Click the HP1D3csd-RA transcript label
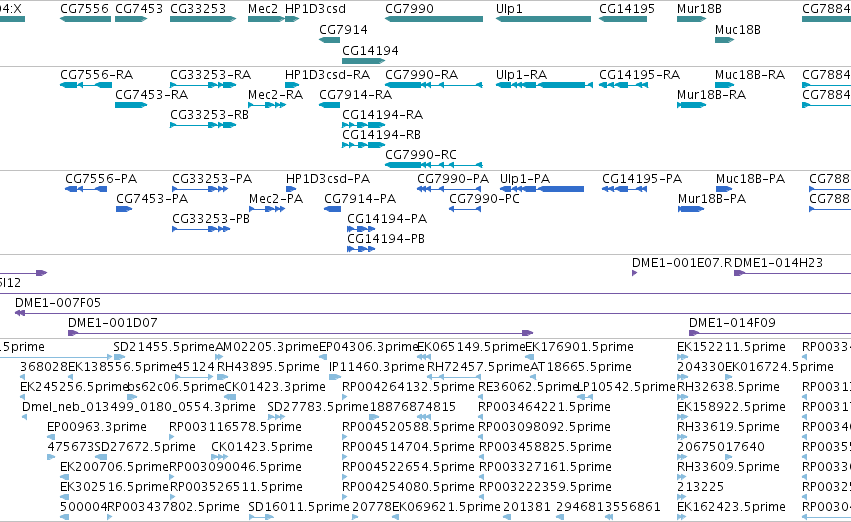 [327, 74]
